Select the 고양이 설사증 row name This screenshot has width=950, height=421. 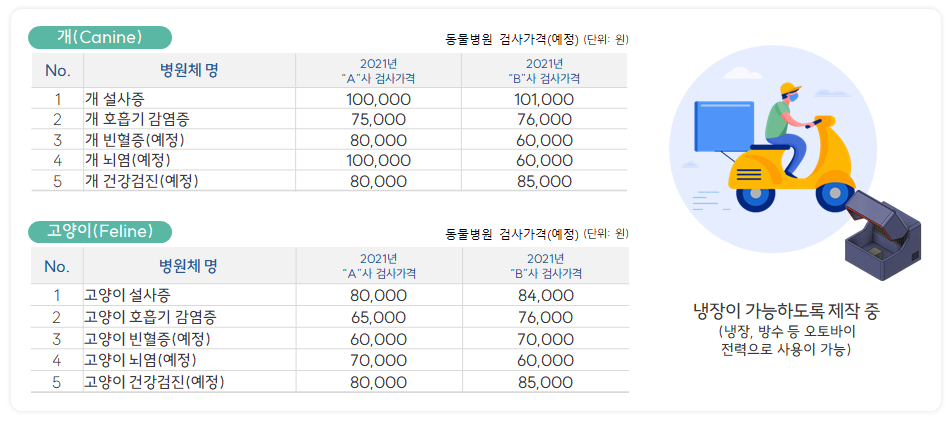(x=127, y=295)
